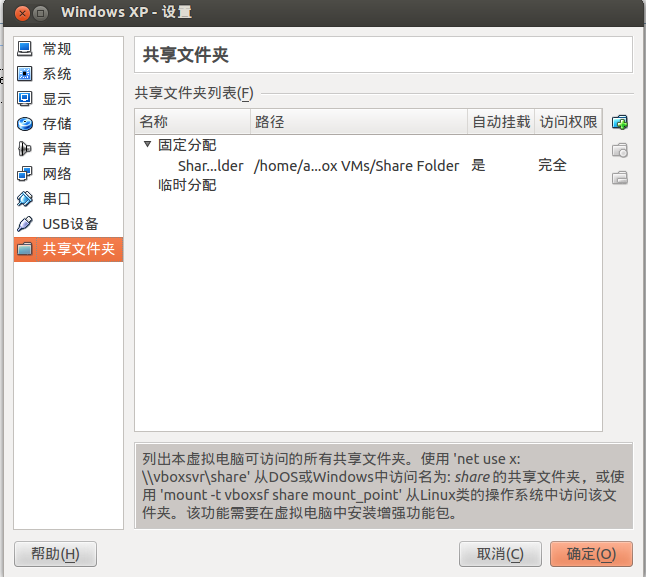Click the remove shared folder icon
Image resolution: width=646 pixels, height=577 pixels.
point(620,178)
